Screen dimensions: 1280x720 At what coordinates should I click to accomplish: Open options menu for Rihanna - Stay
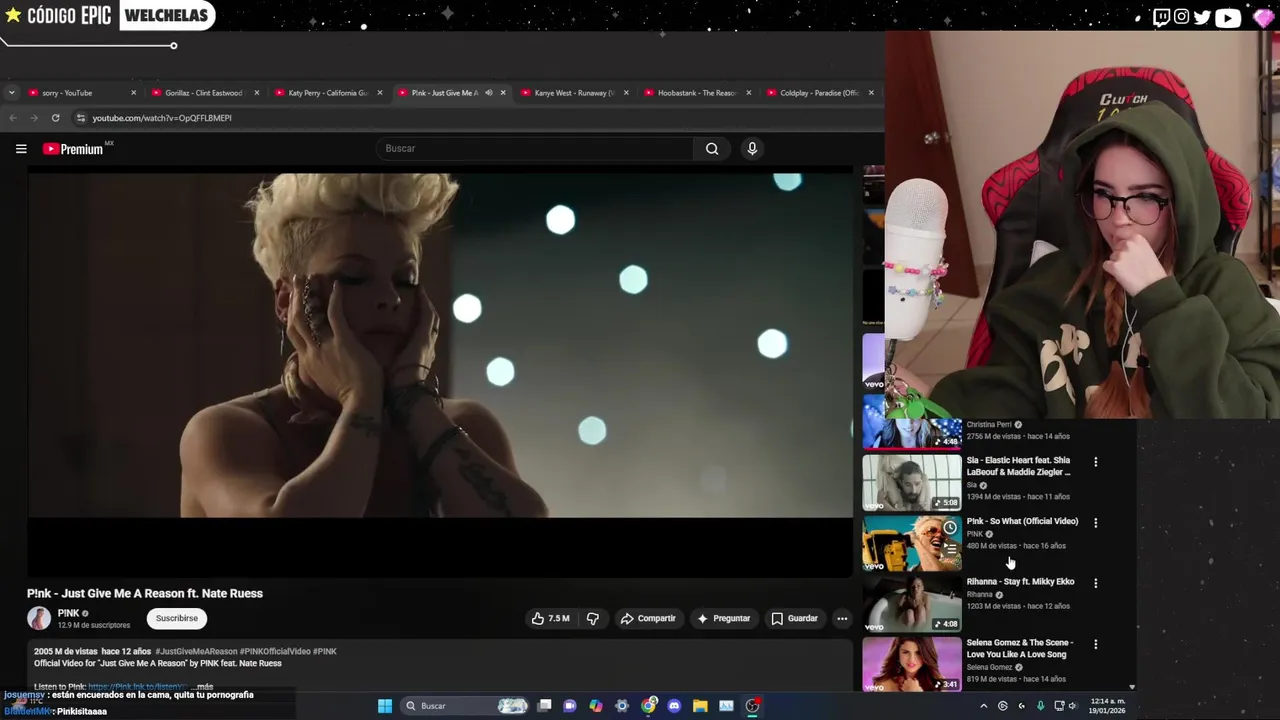click(1095, 583)
